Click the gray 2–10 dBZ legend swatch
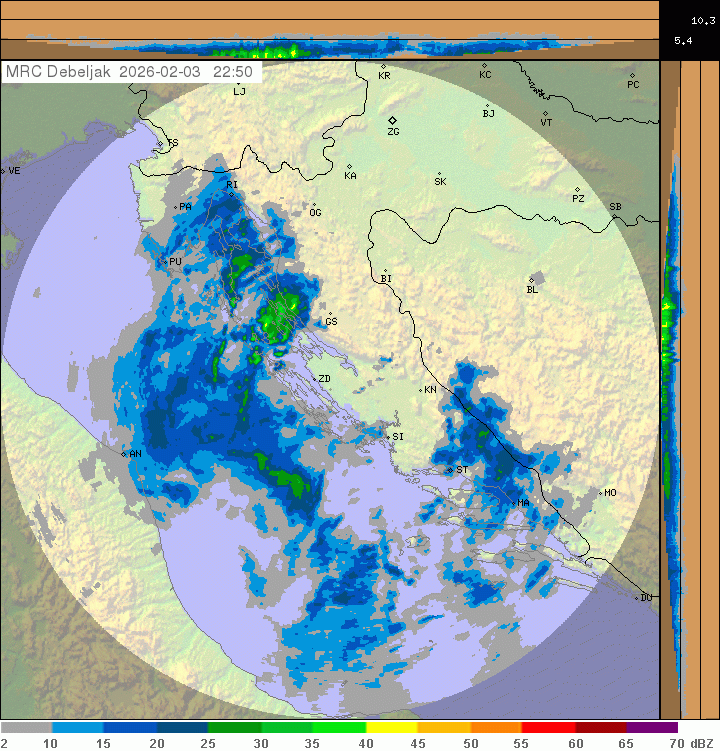720x751 pixels. (x=26, y=728)
